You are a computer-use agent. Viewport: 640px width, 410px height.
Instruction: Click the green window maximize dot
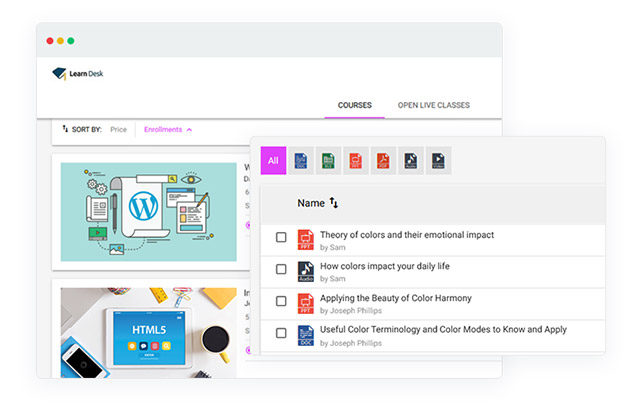tap(71, 41)
